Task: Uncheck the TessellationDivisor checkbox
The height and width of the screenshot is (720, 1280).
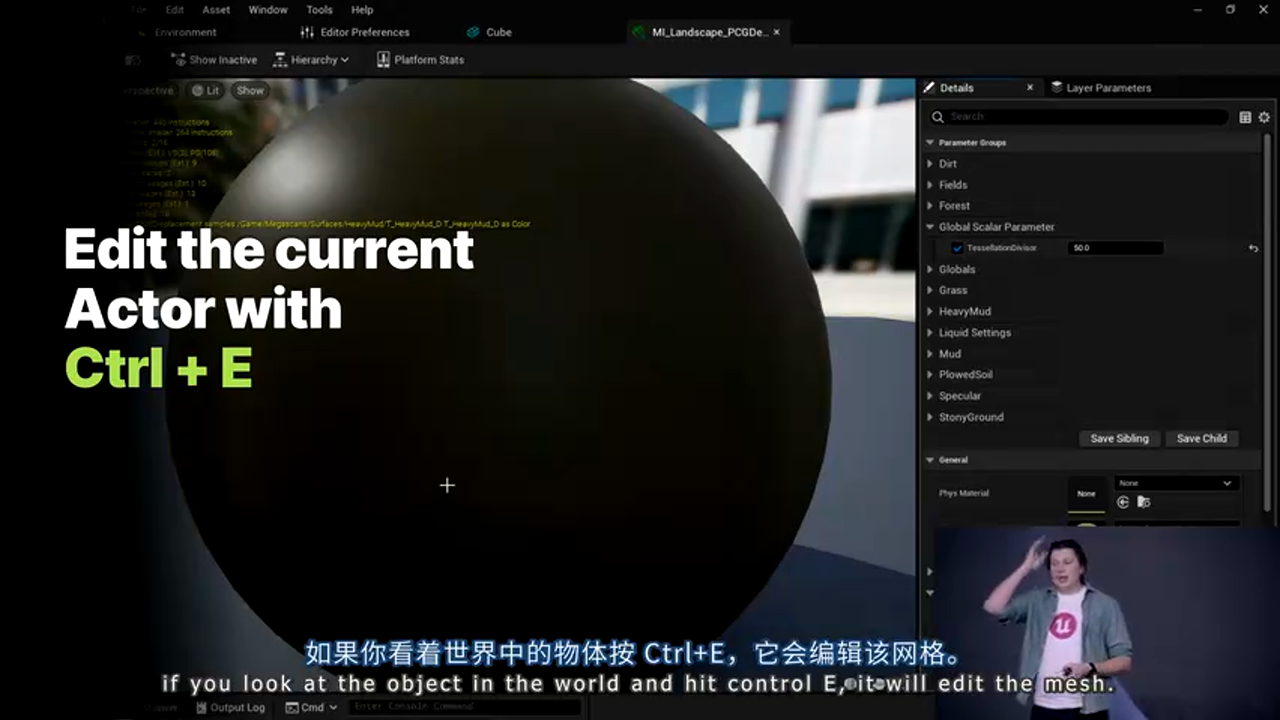Action: tap(957, 247)
